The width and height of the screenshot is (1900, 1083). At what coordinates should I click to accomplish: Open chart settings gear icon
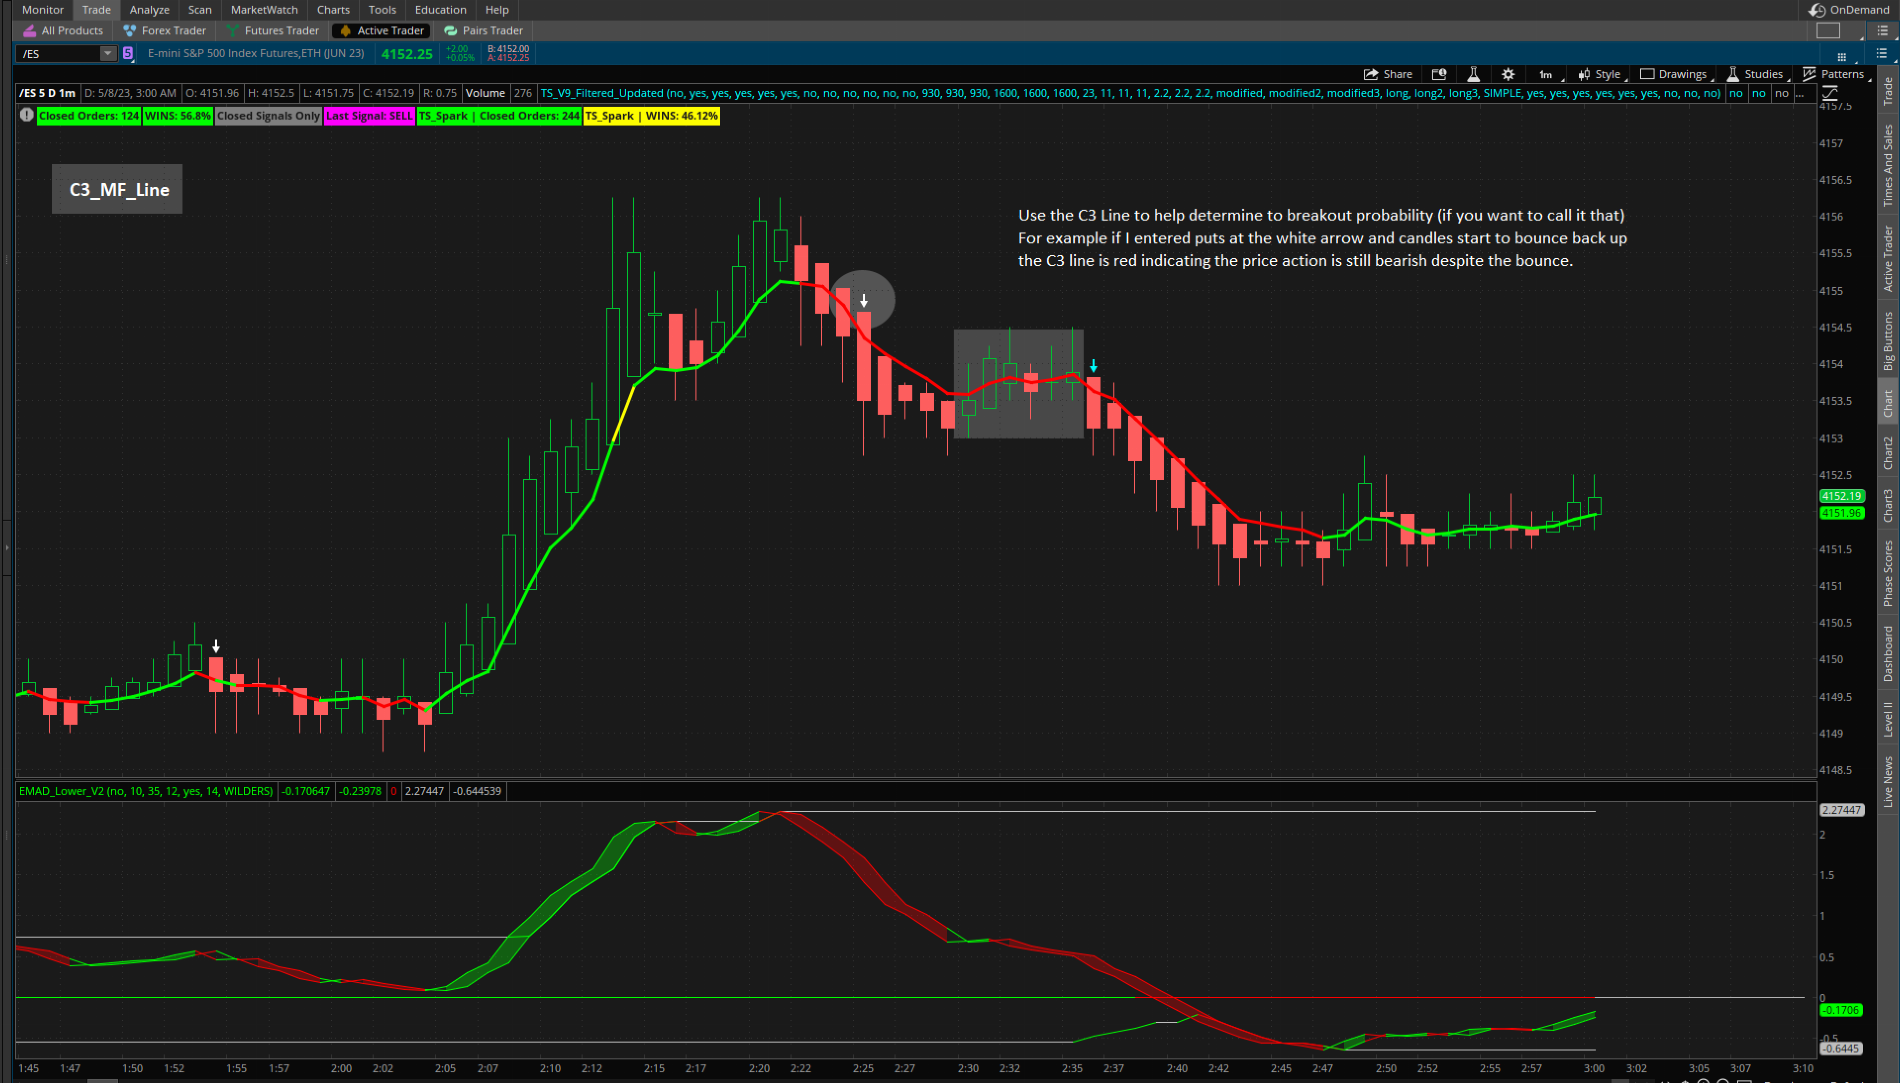pyautogui.click(x=1508, y=74)
